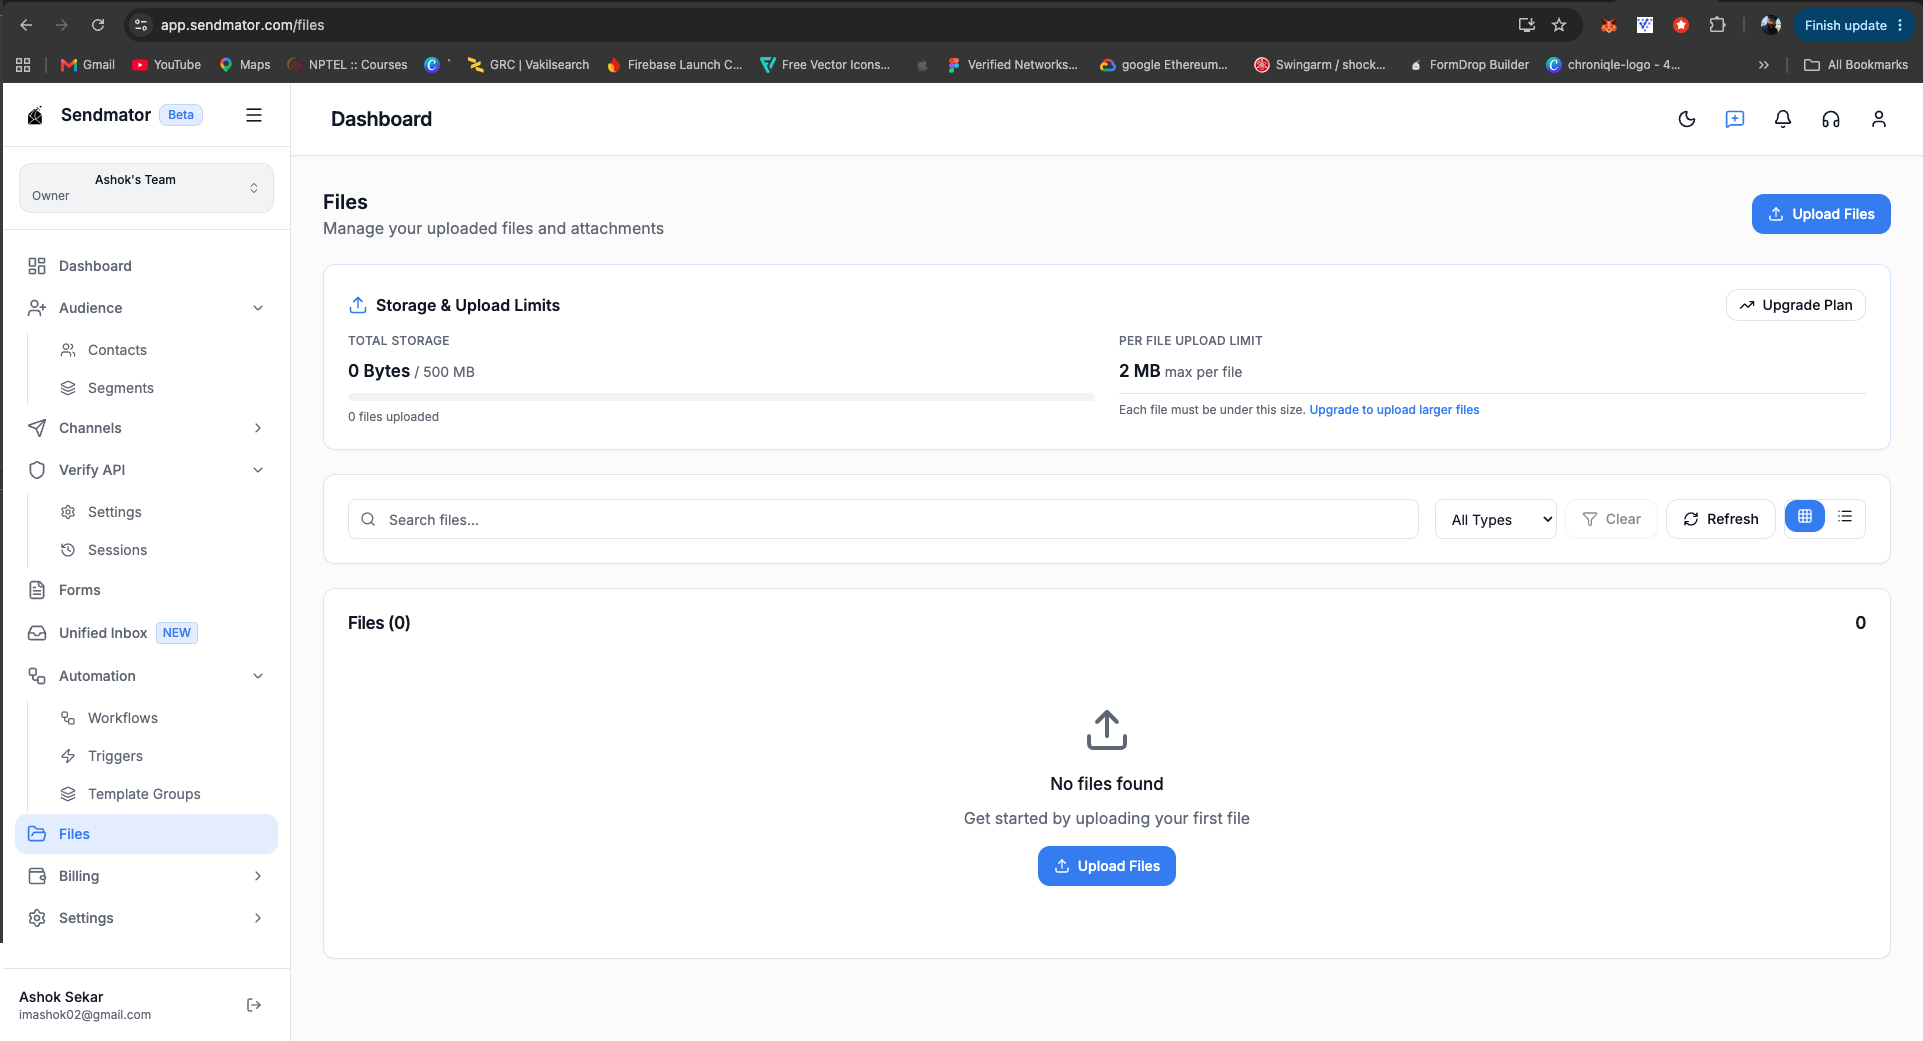Click Upgrade Plan button

tap(1795, 305)
